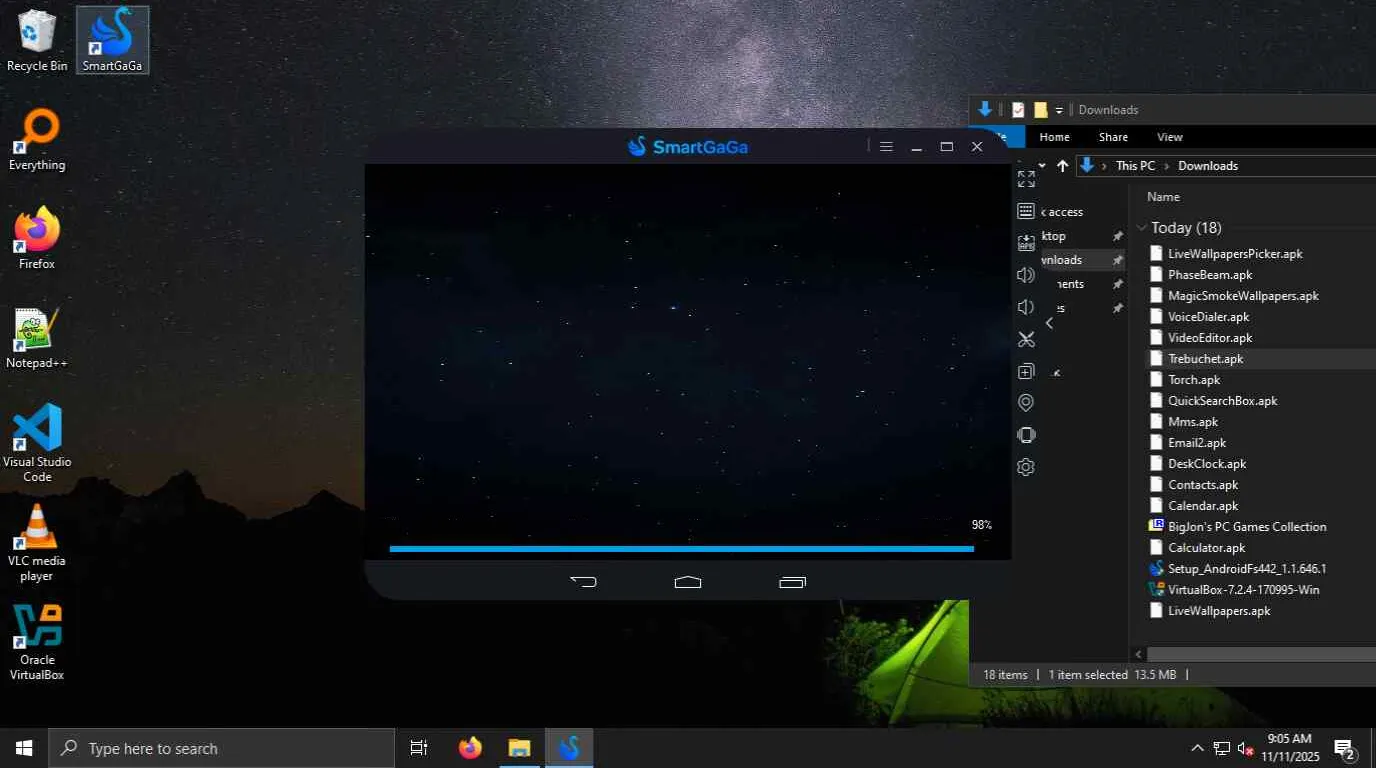Open Customize Quick Access Toolbar dropdown
Image resolution: width=1376 pixels, height=768 pixels.
click(1059, 110)
